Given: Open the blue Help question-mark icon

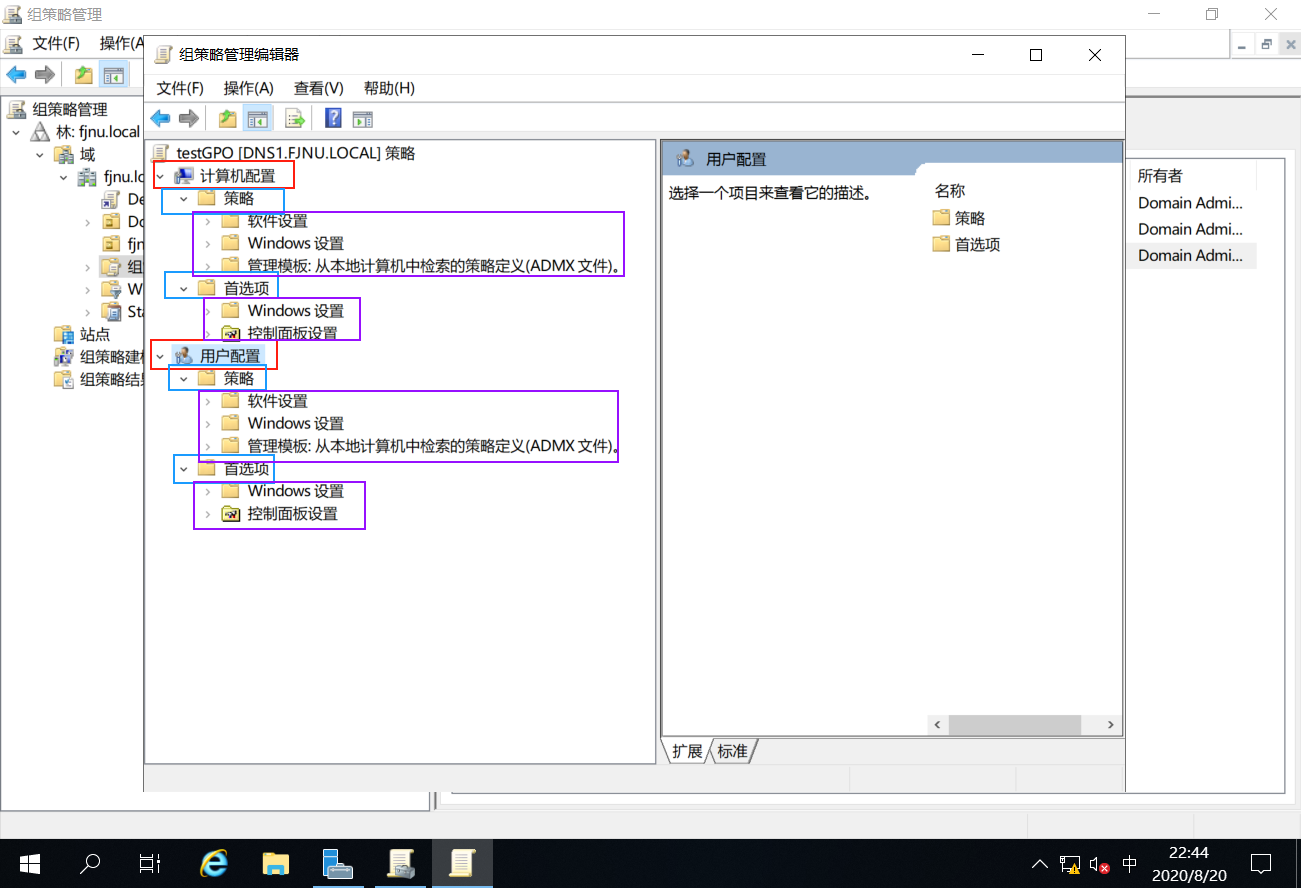Looking at the screenshot, I should click(334, 119).
